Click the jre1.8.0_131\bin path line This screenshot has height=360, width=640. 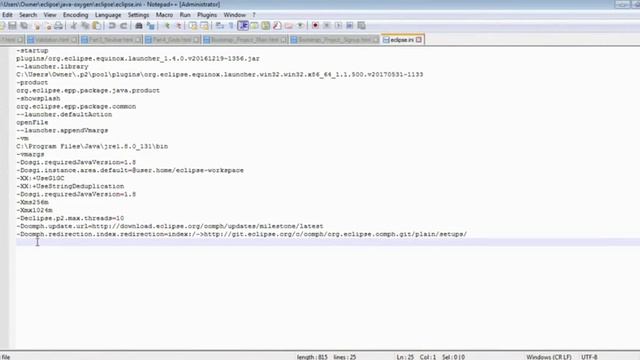92,146
